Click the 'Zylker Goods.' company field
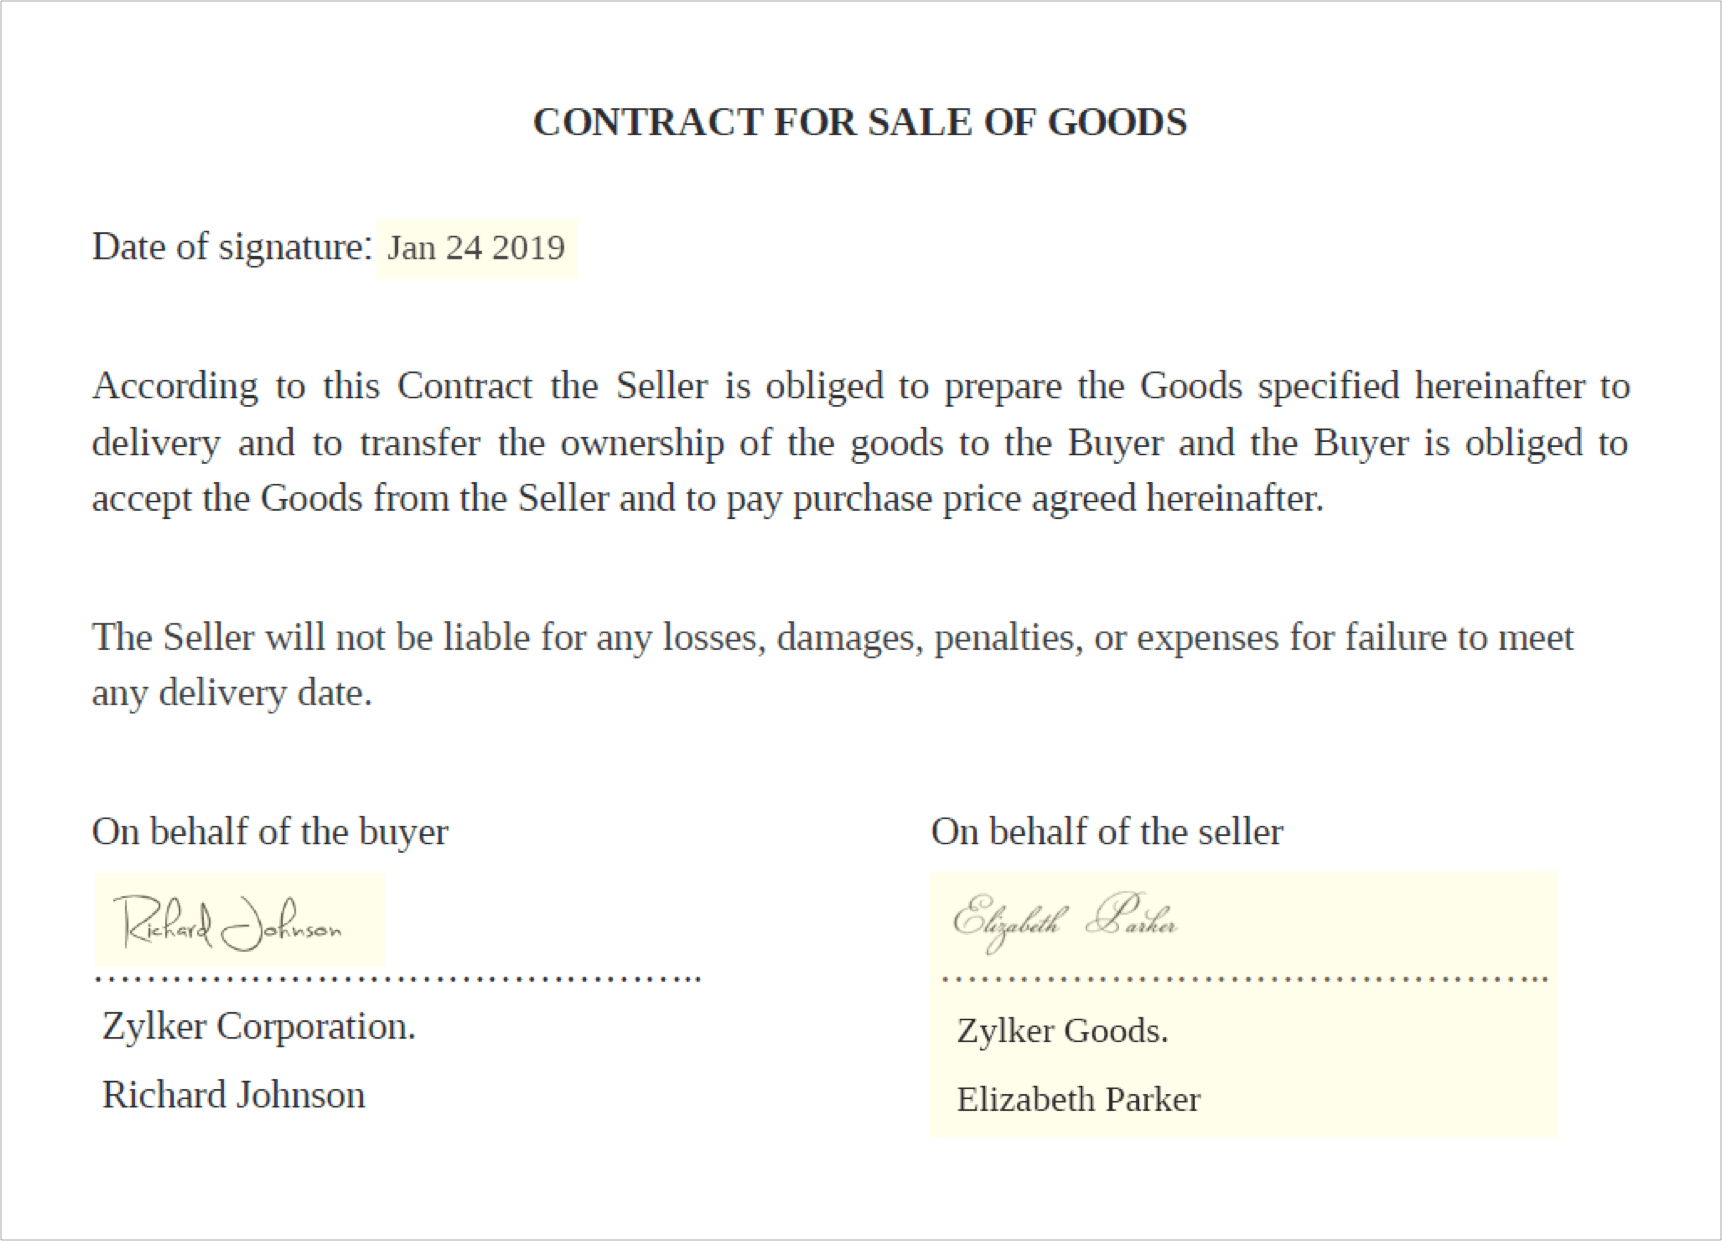 coord(1062,1031)
